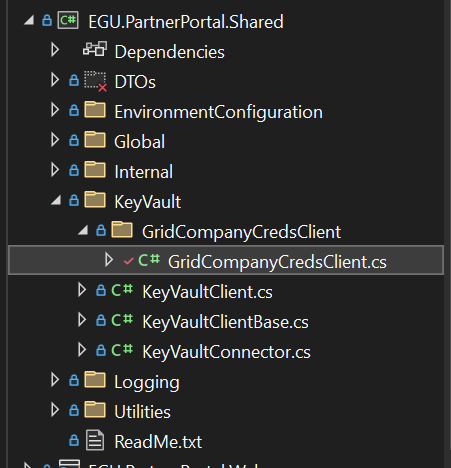The width and height of the screenshot is (451, 468).
Task: Click the red checkmark on GridCompanyCredsClient.cs
Action: (x=128, y=261)
